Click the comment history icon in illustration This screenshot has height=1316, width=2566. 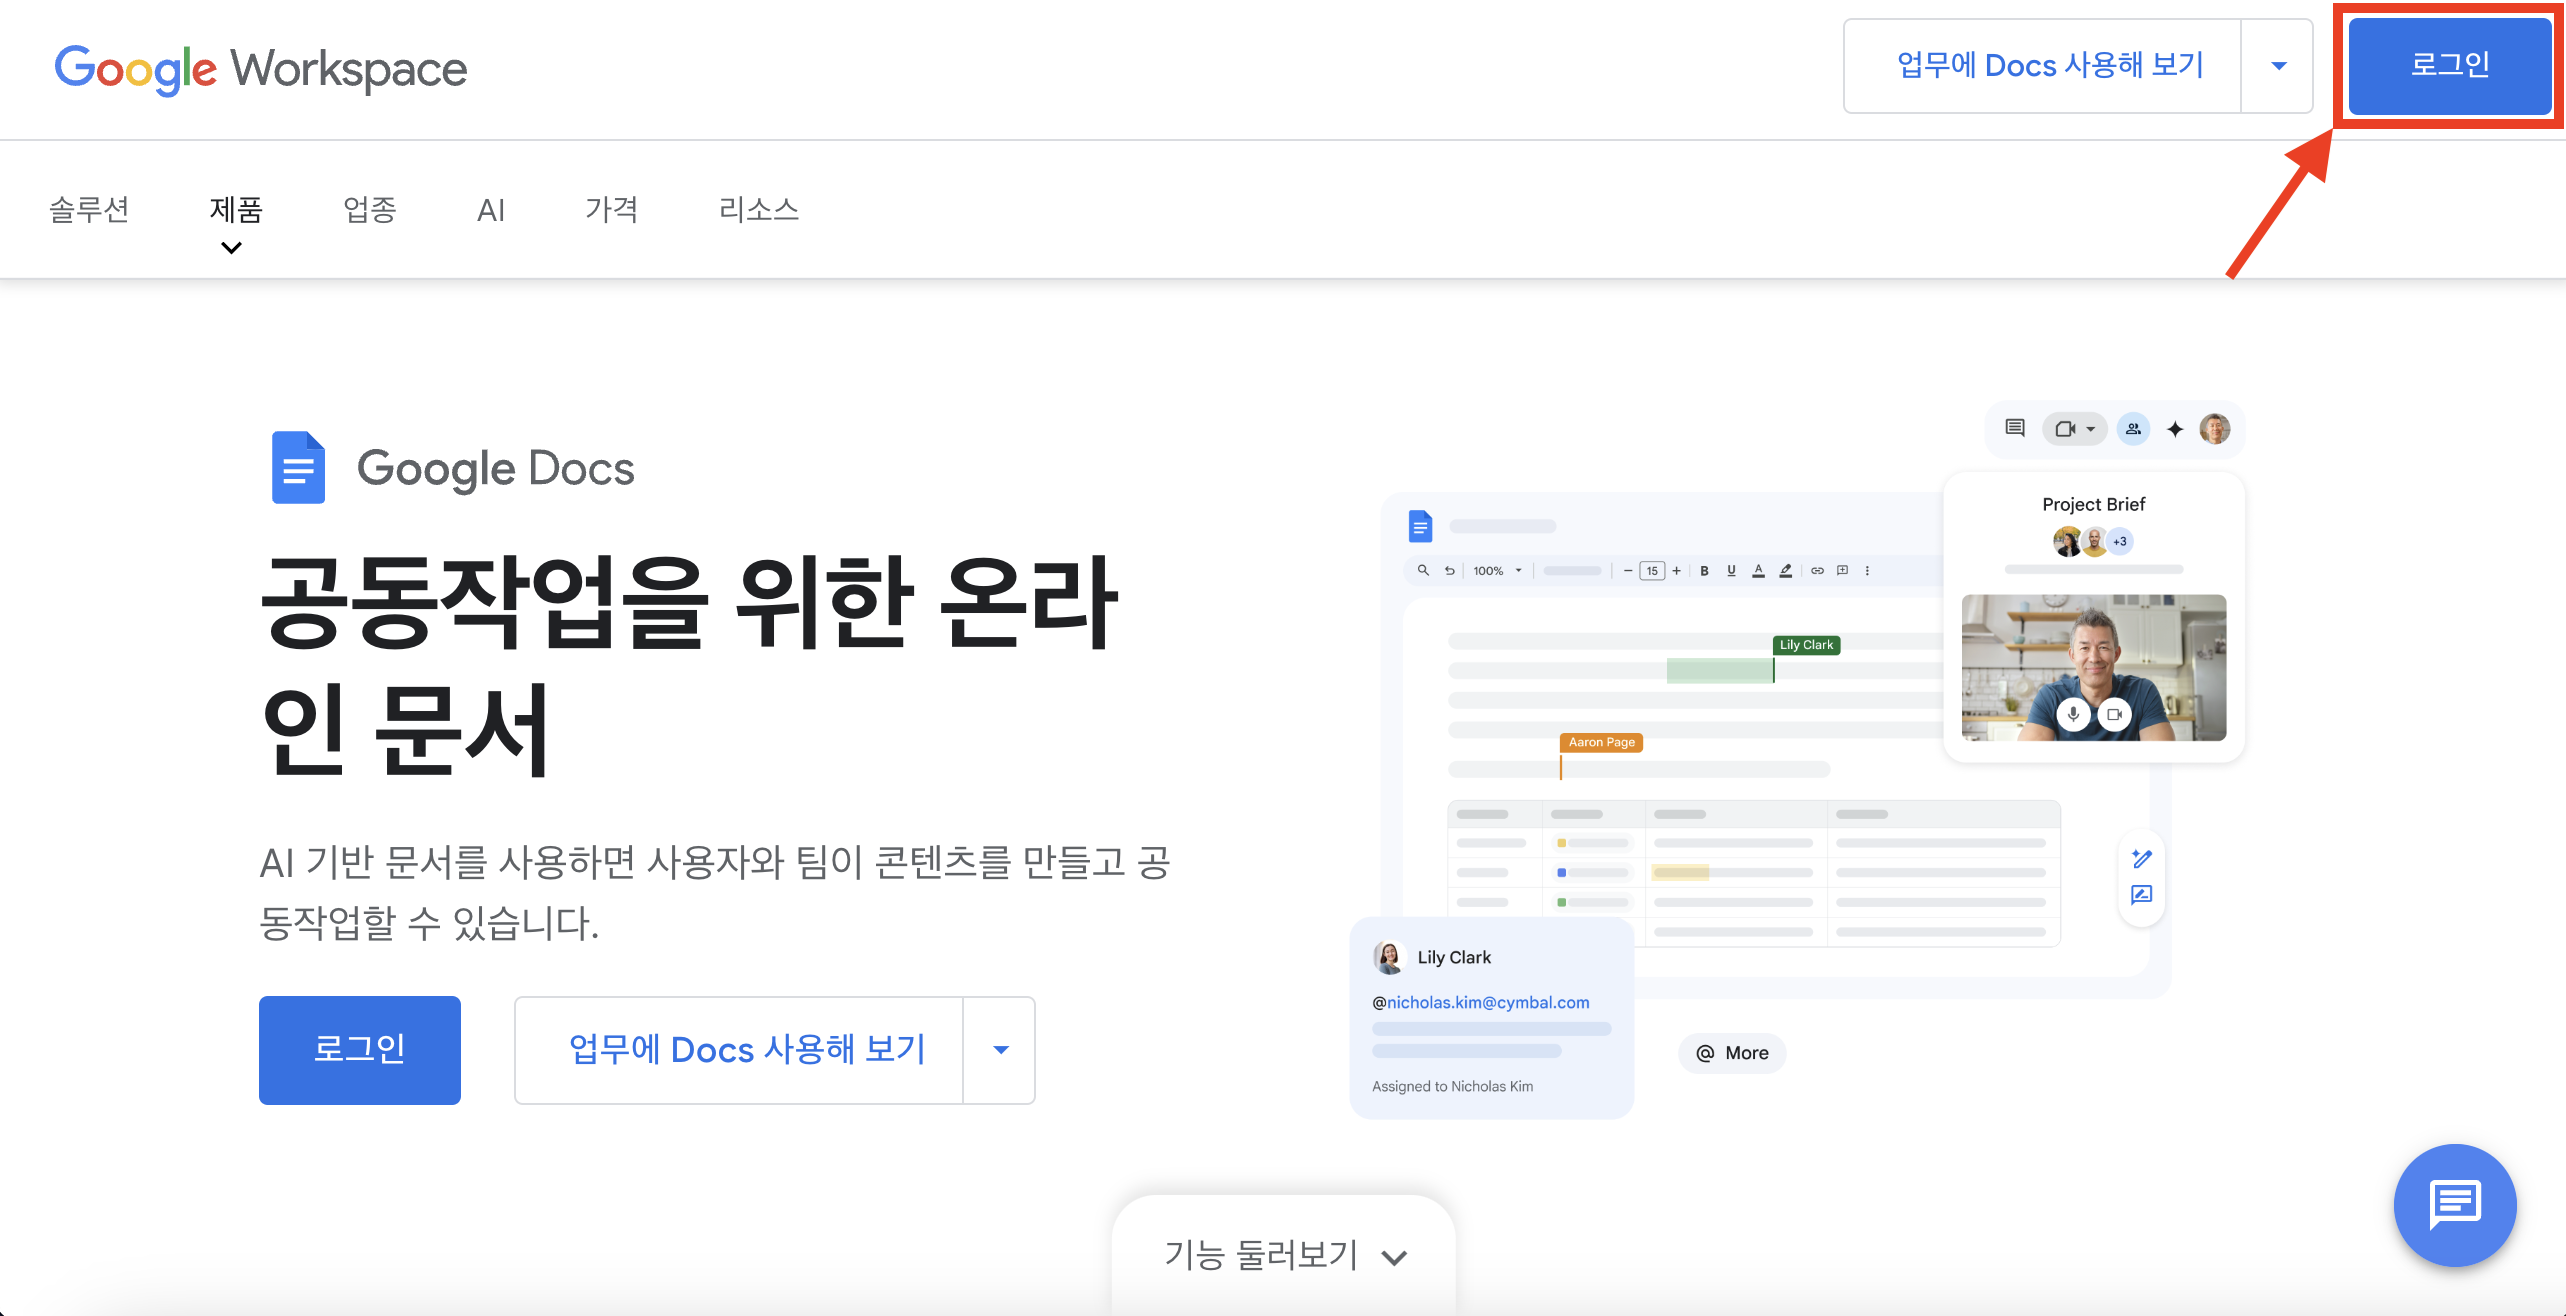[x=2015, y=428]
